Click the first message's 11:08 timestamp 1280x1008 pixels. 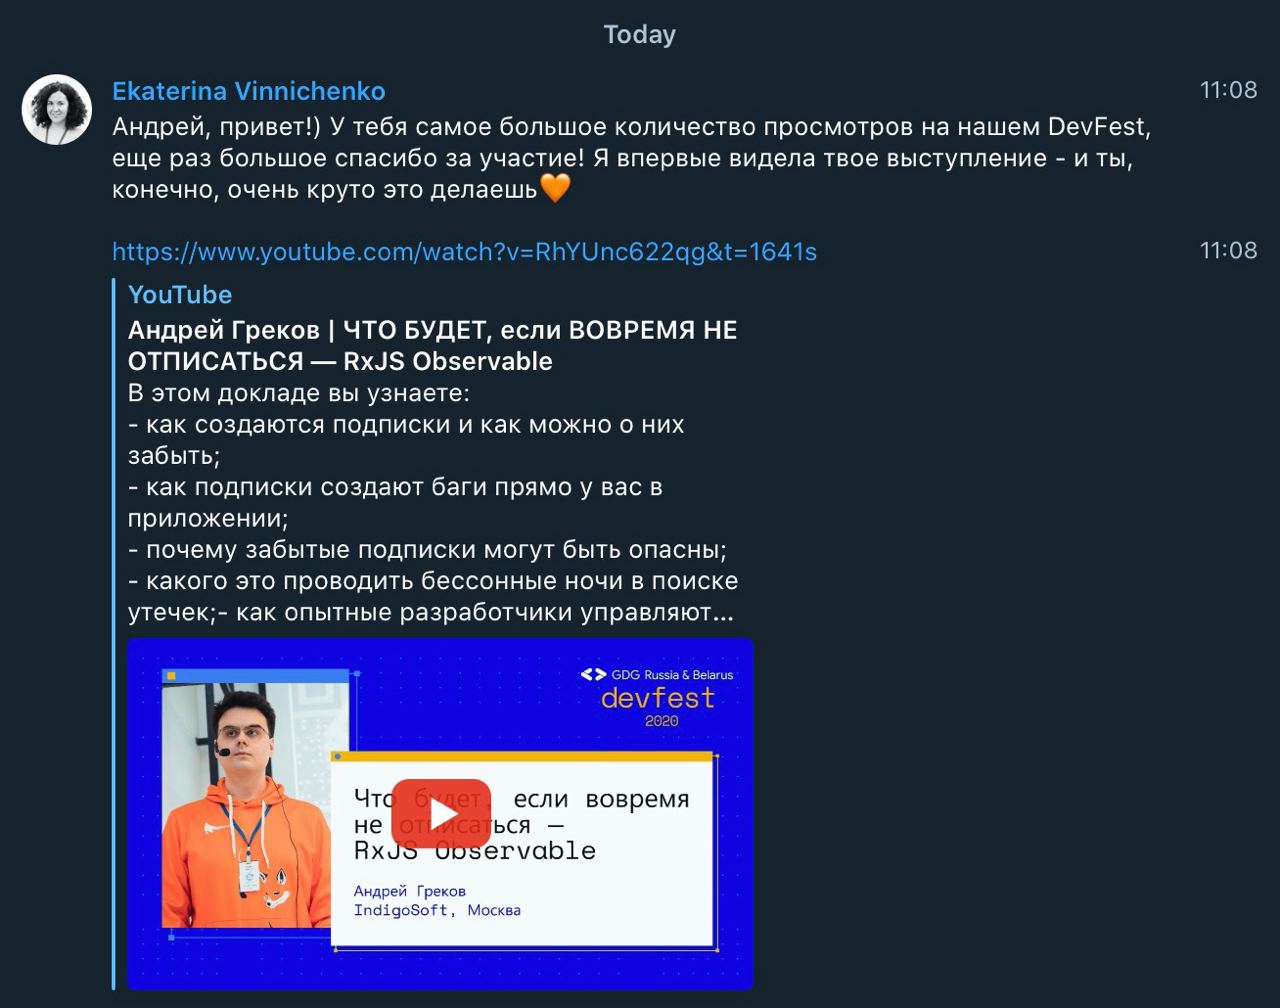[1228, 90]
